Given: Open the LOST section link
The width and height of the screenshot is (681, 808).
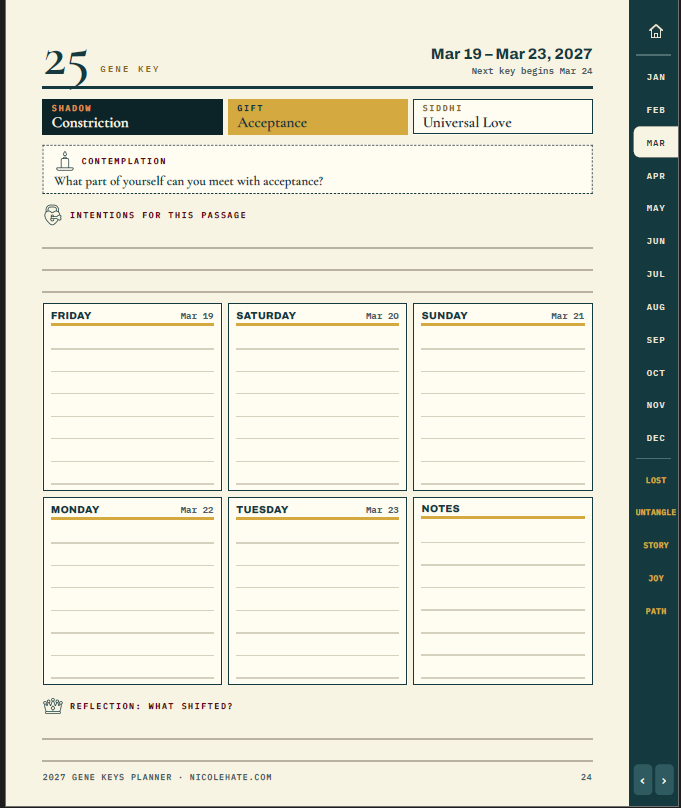Looking at the screenshot, I should (x=655, y=480).
